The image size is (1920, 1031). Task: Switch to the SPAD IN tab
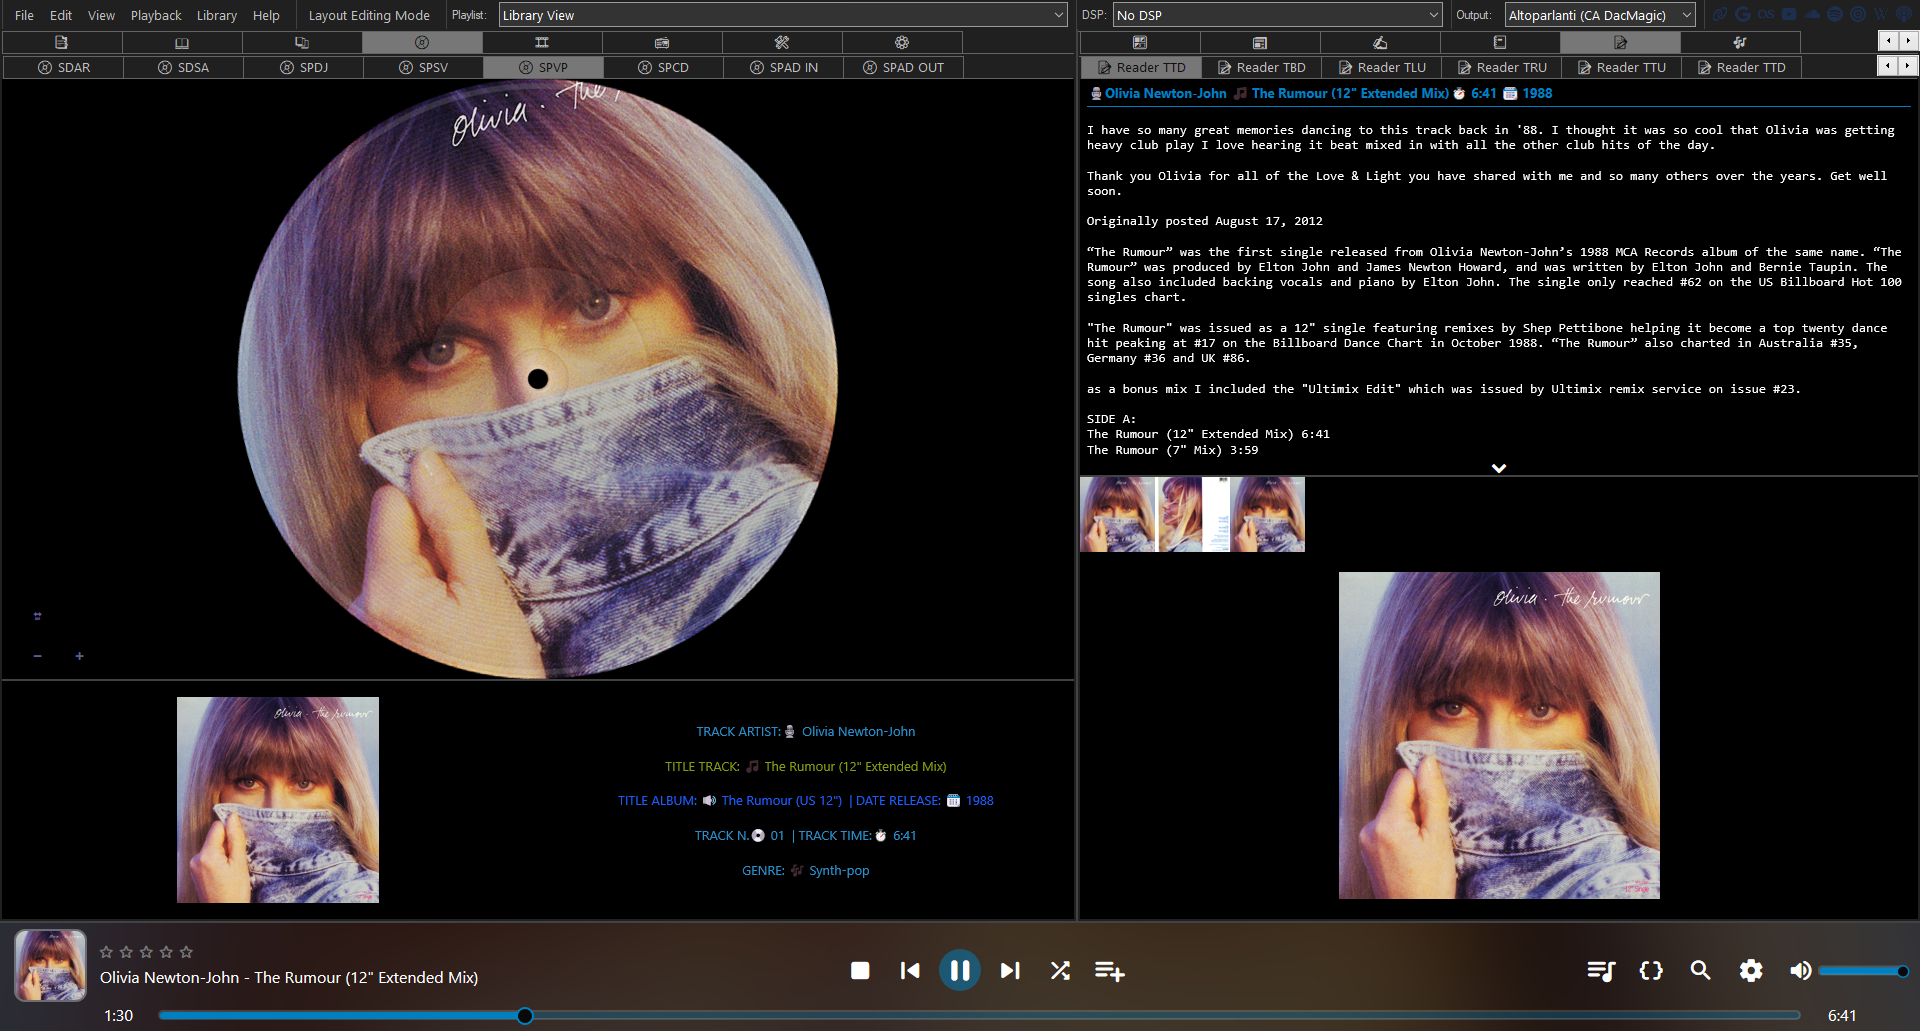(x=783, y=67)
